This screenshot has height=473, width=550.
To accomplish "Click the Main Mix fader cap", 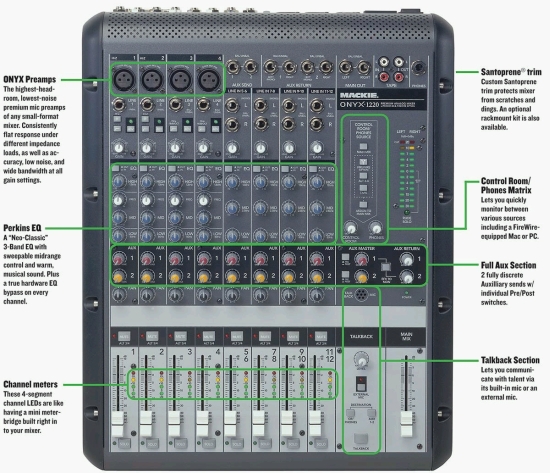I will [407, 424].
